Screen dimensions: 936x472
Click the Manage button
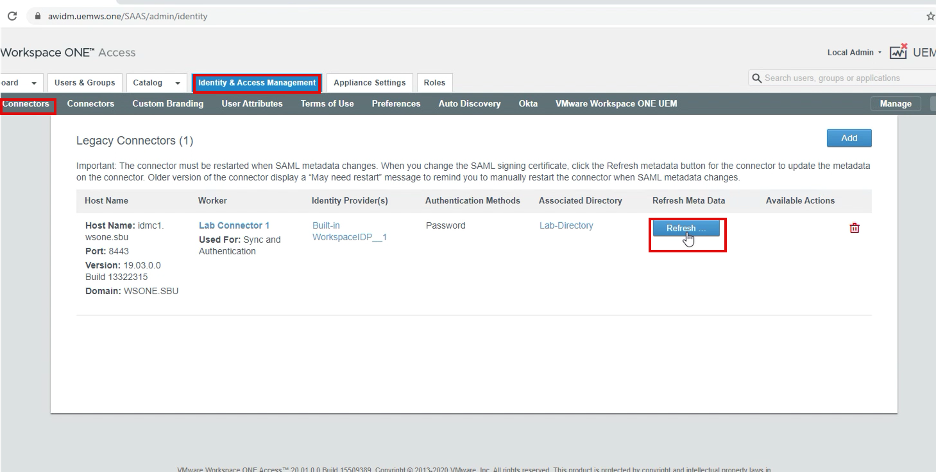pos(895,104)
